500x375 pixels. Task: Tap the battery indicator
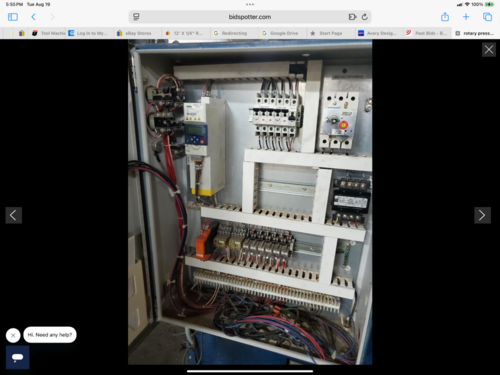[489, 4]
